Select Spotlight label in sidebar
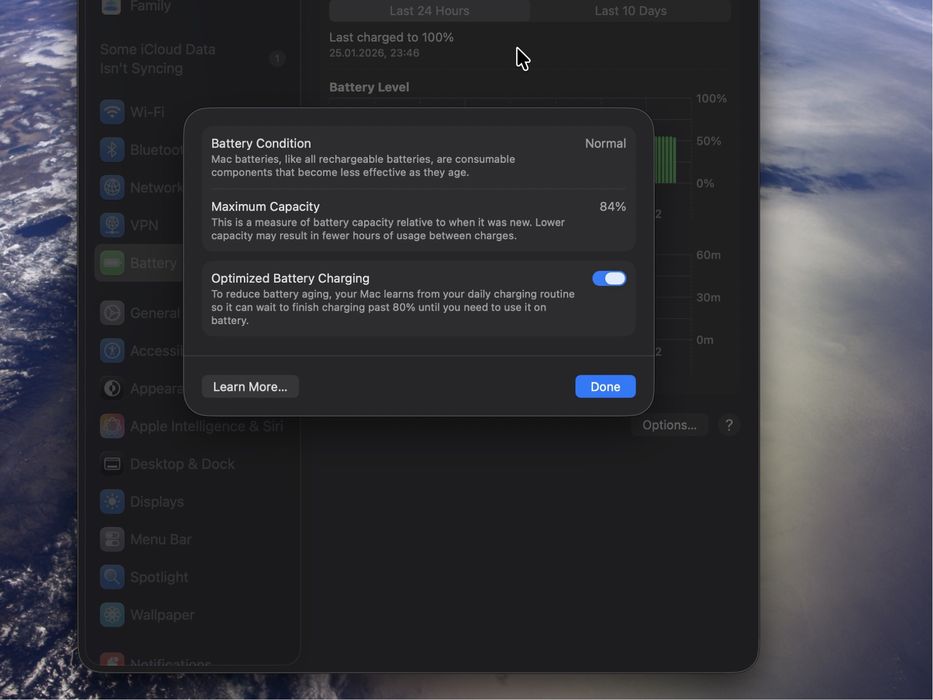Image resolution: width=933 pixels, height=700 pixels. coord(159,577)
